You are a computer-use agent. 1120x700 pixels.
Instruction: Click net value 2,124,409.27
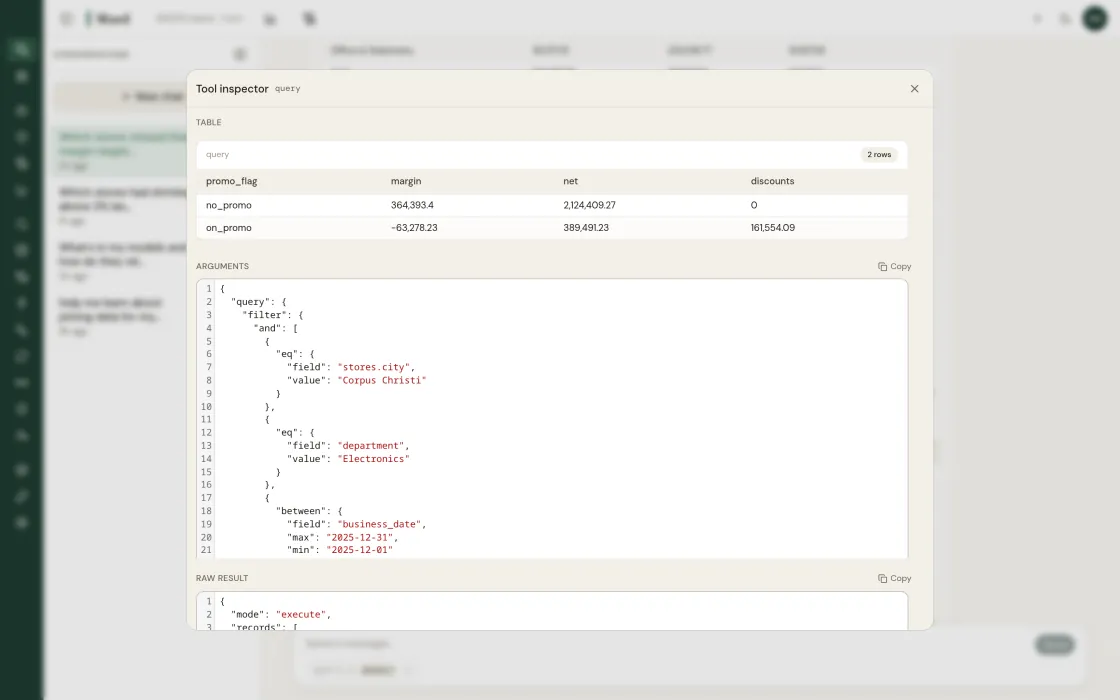[589, 205]
